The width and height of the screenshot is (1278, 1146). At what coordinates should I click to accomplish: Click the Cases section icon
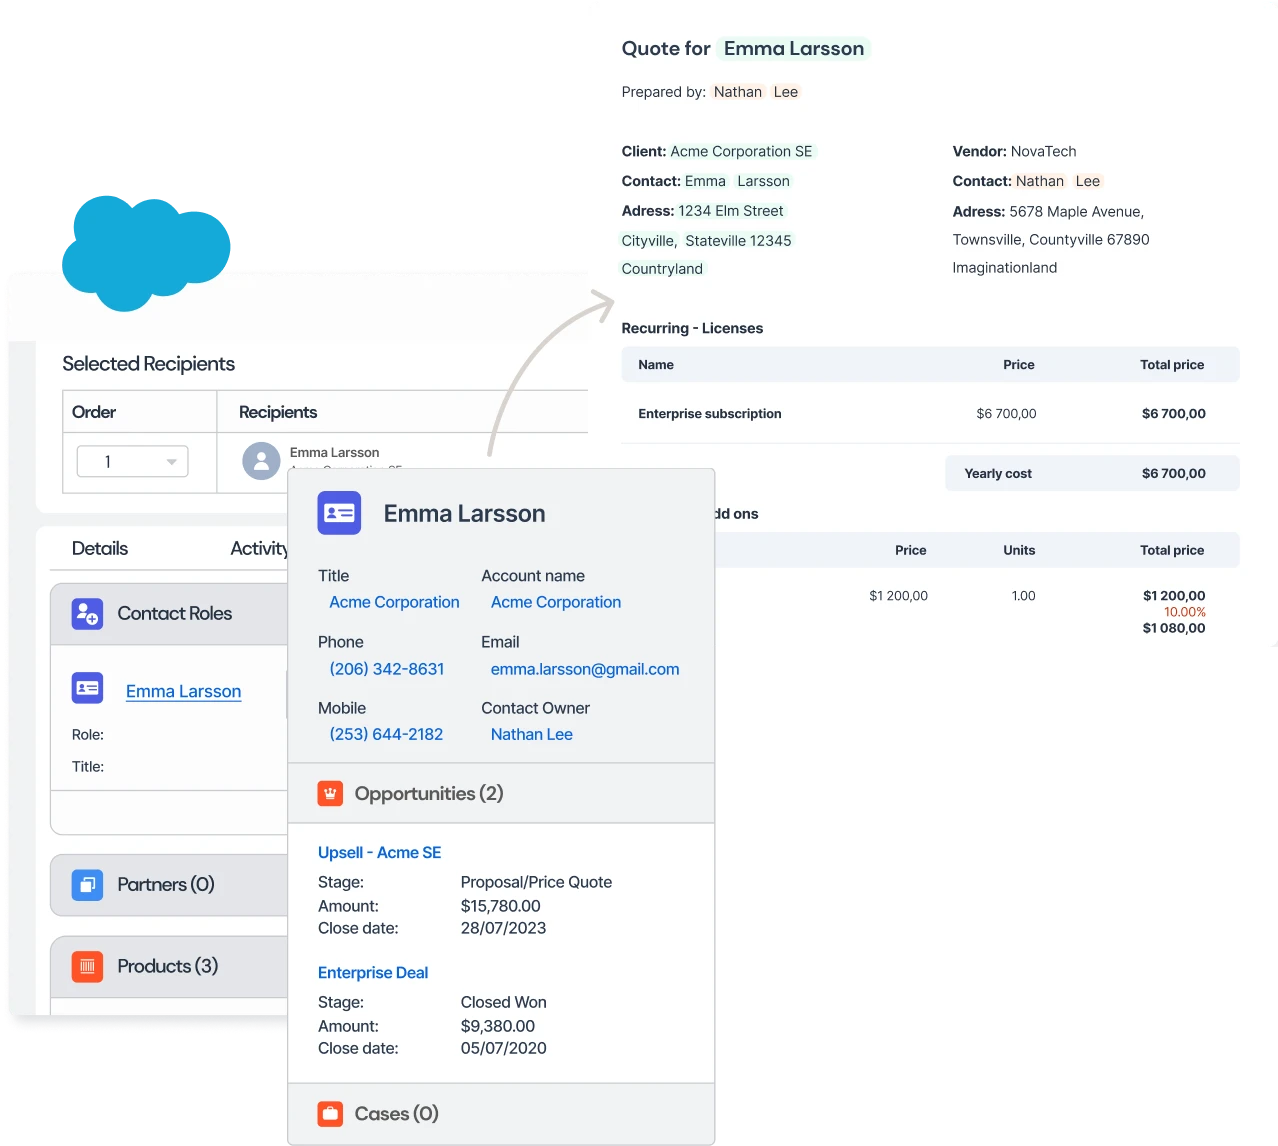(329, 1113)
